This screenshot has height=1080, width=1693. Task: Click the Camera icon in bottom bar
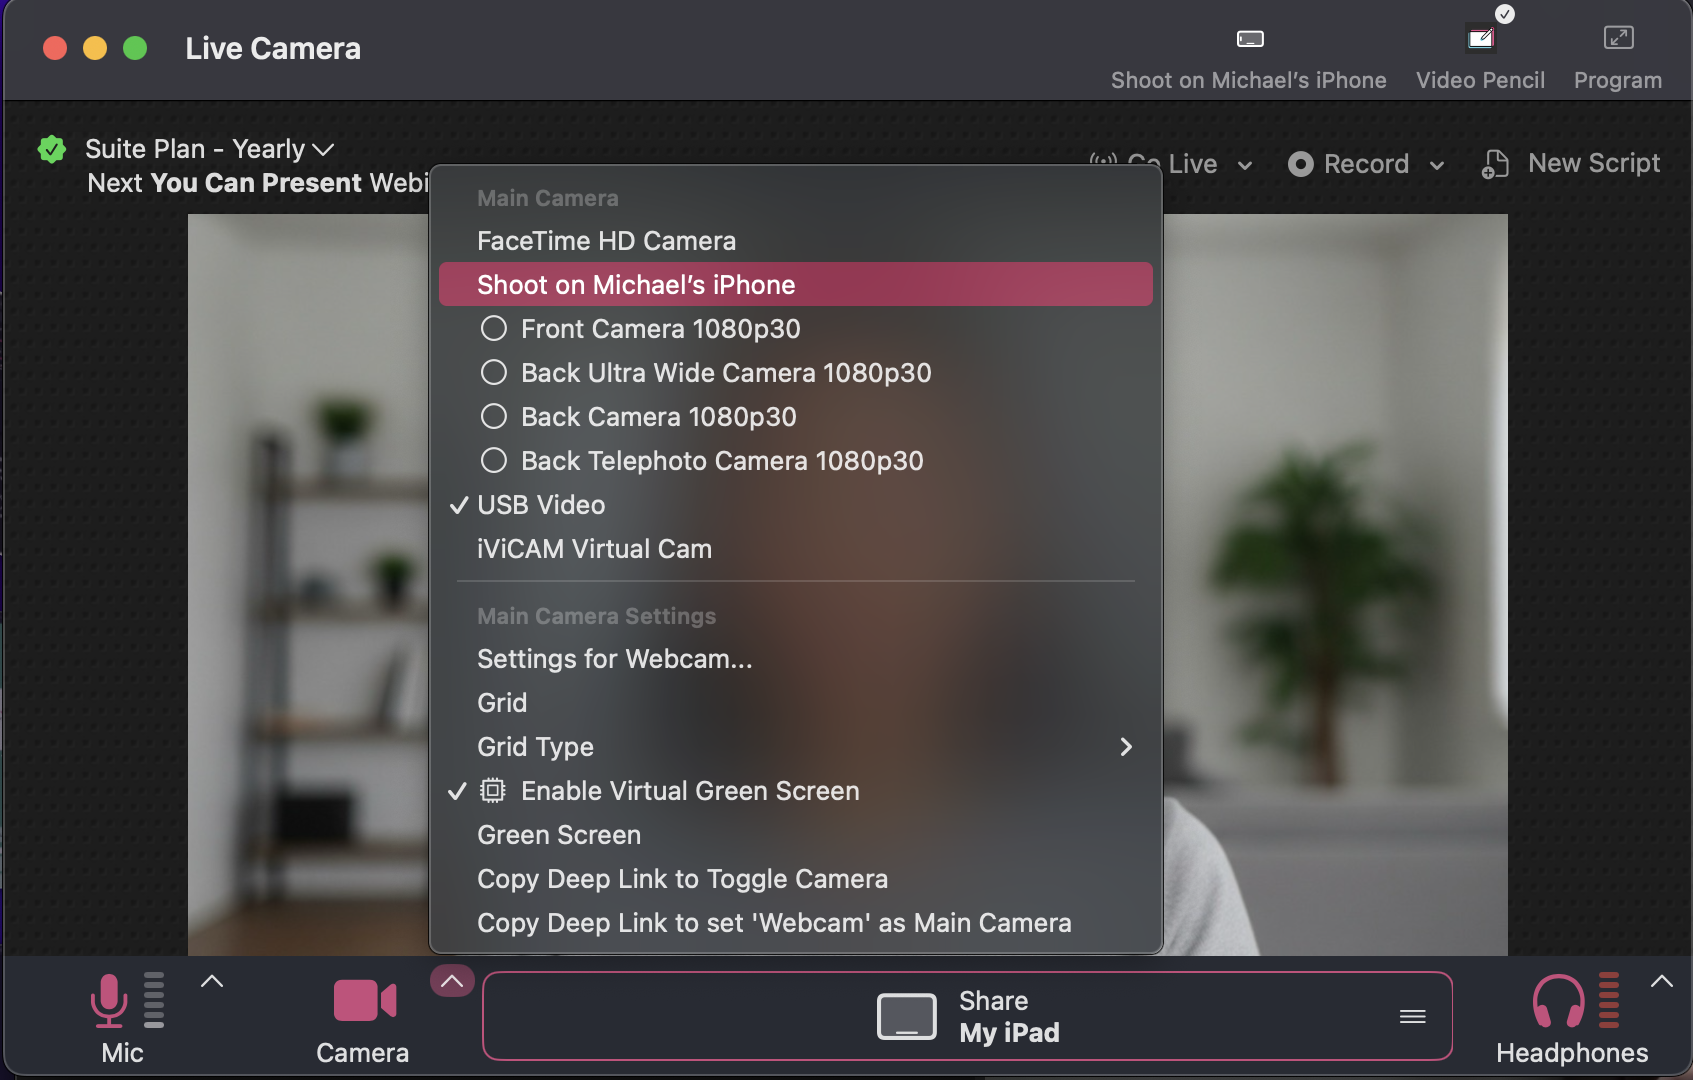coord(364,1000)
